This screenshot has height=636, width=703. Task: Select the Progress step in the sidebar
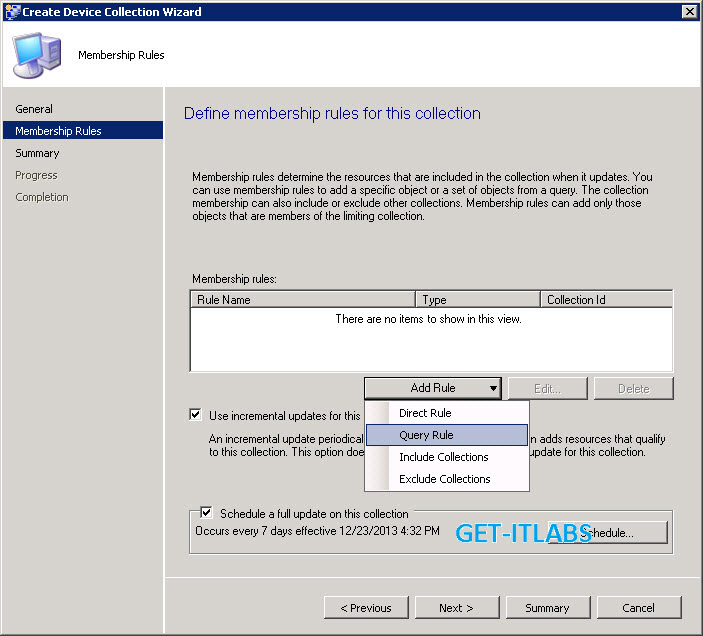coord(36,175)
